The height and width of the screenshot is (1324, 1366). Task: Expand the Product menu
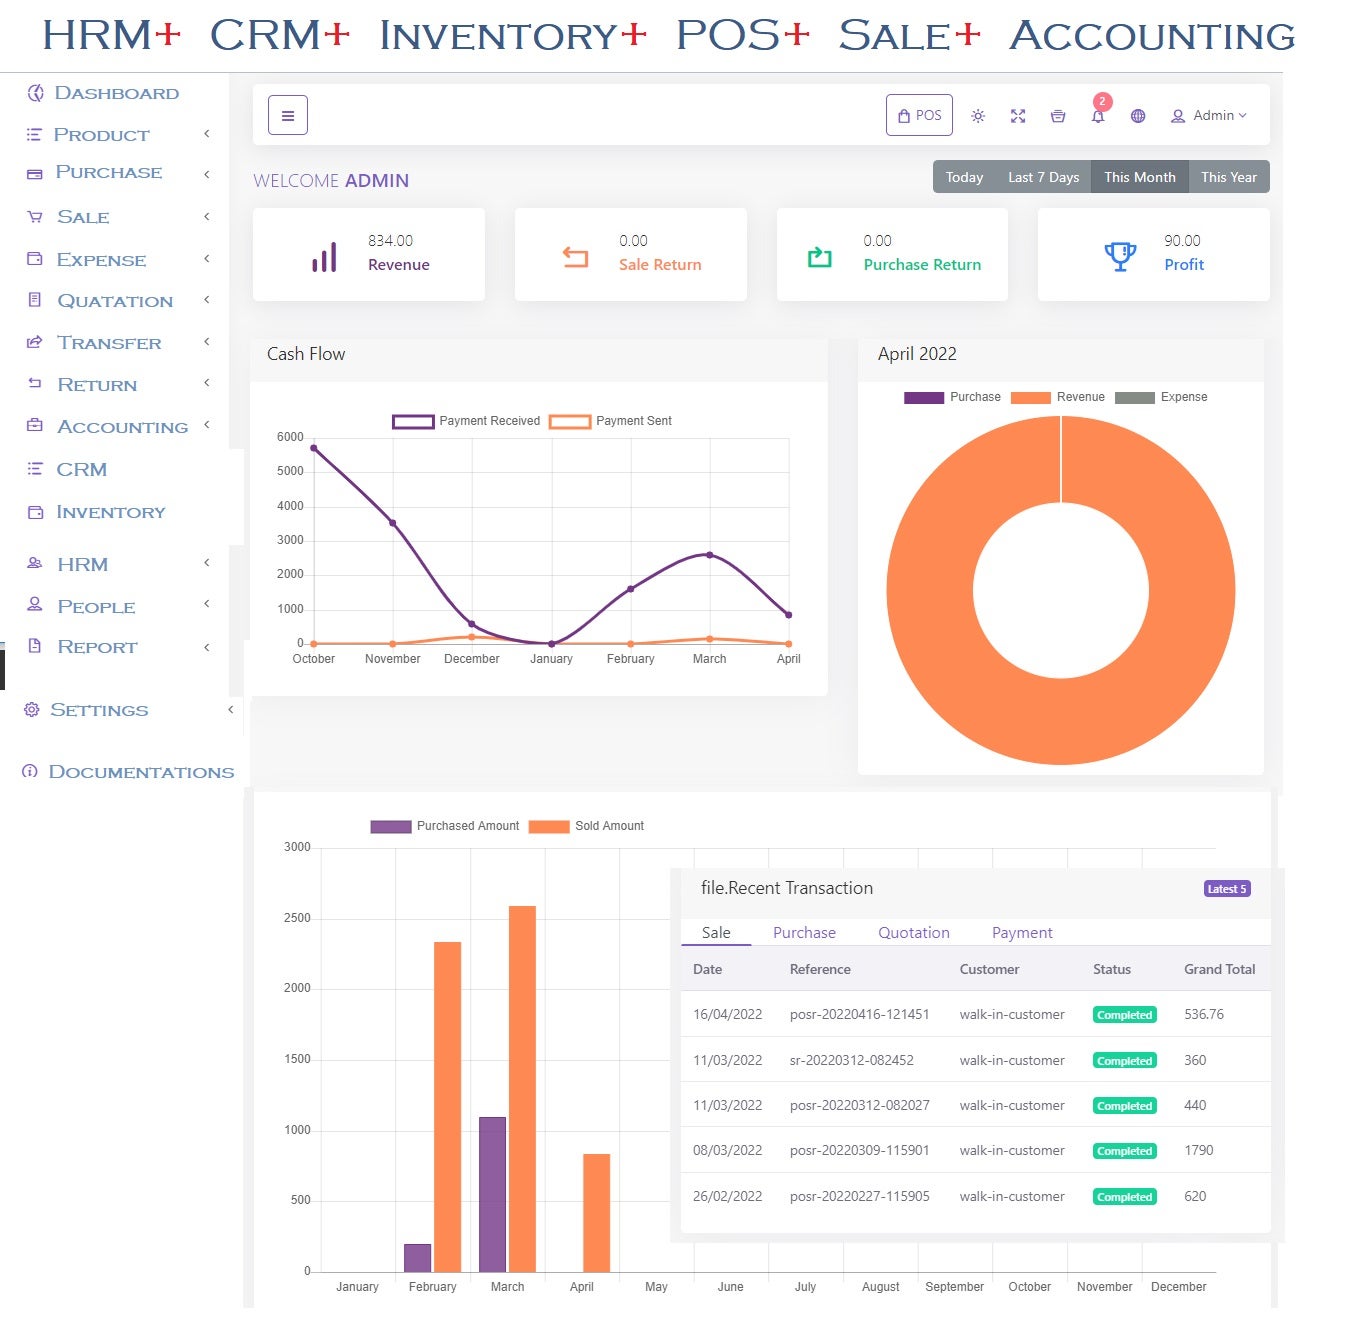101,134
